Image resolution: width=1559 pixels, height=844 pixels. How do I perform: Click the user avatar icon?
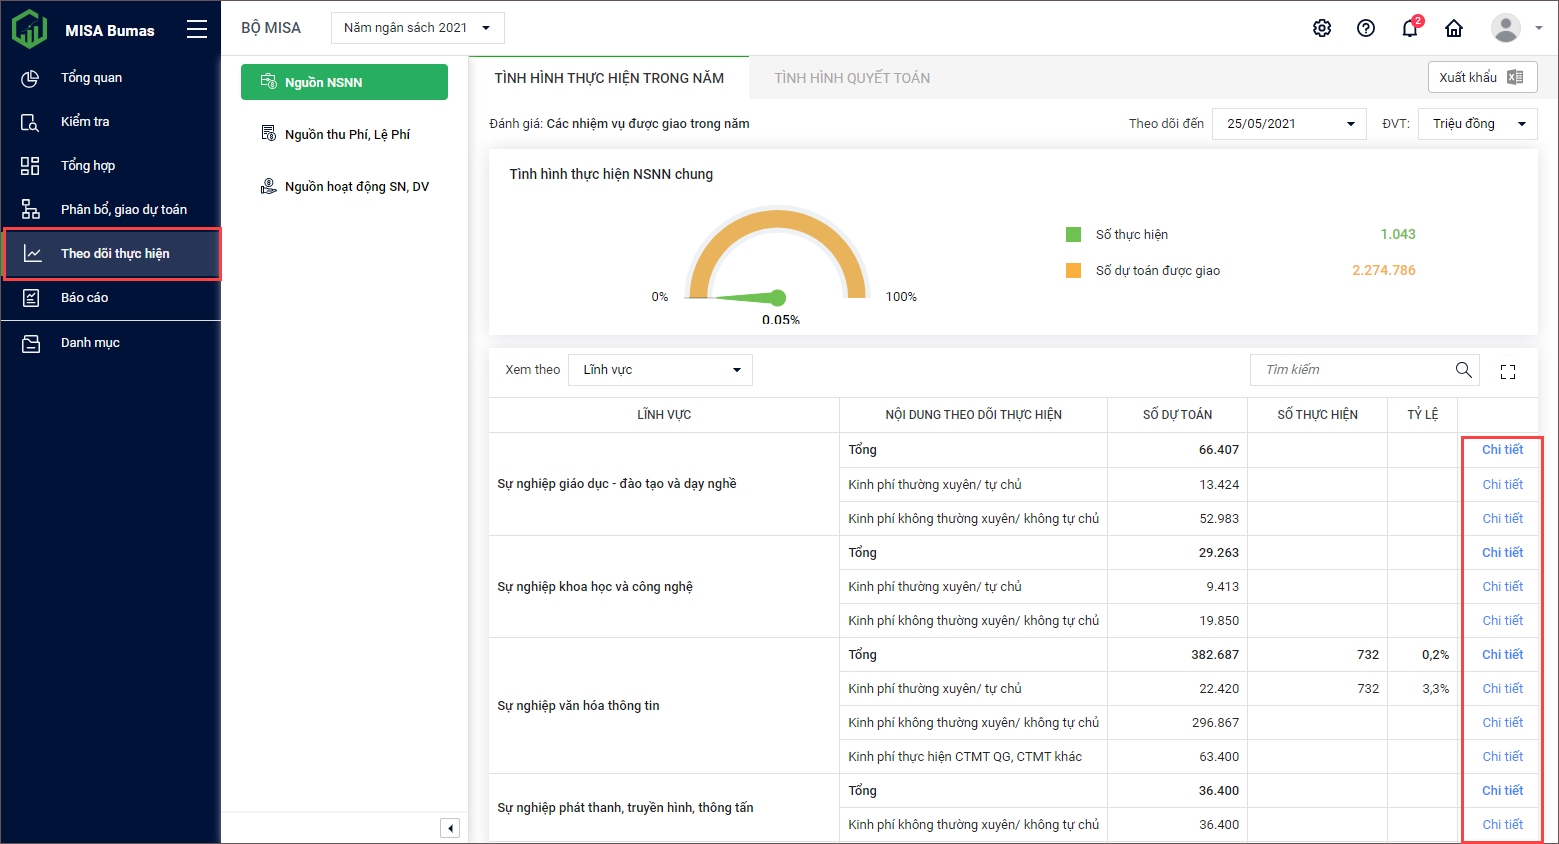1505,28
